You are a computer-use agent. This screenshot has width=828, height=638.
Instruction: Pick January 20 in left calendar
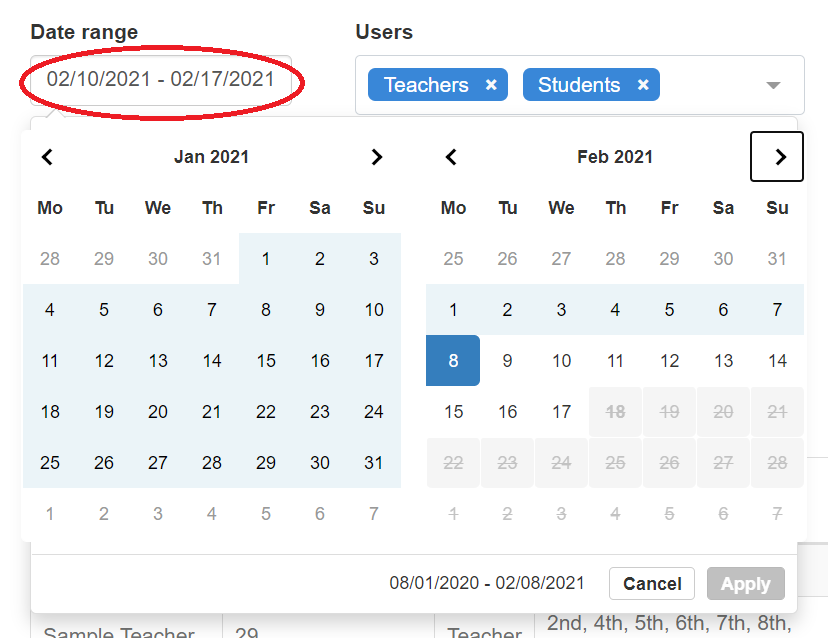pos(158,412)
